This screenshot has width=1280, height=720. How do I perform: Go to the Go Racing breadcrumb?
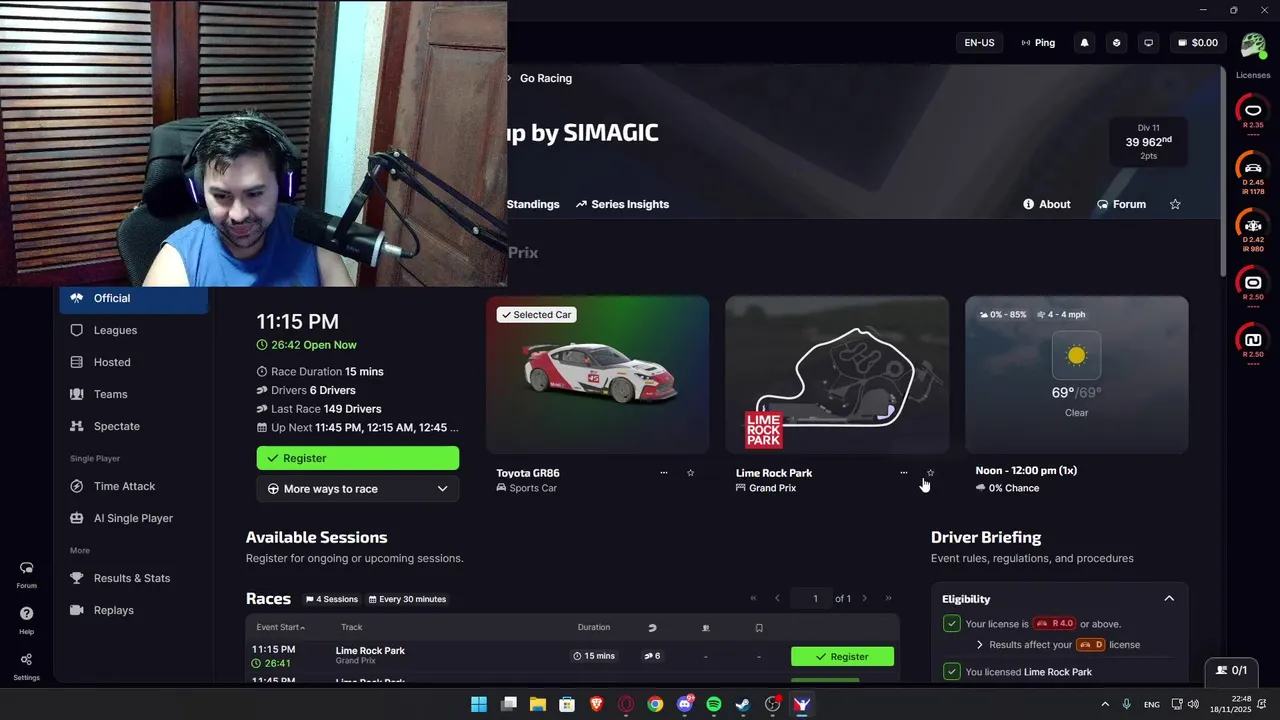[546, 78]
